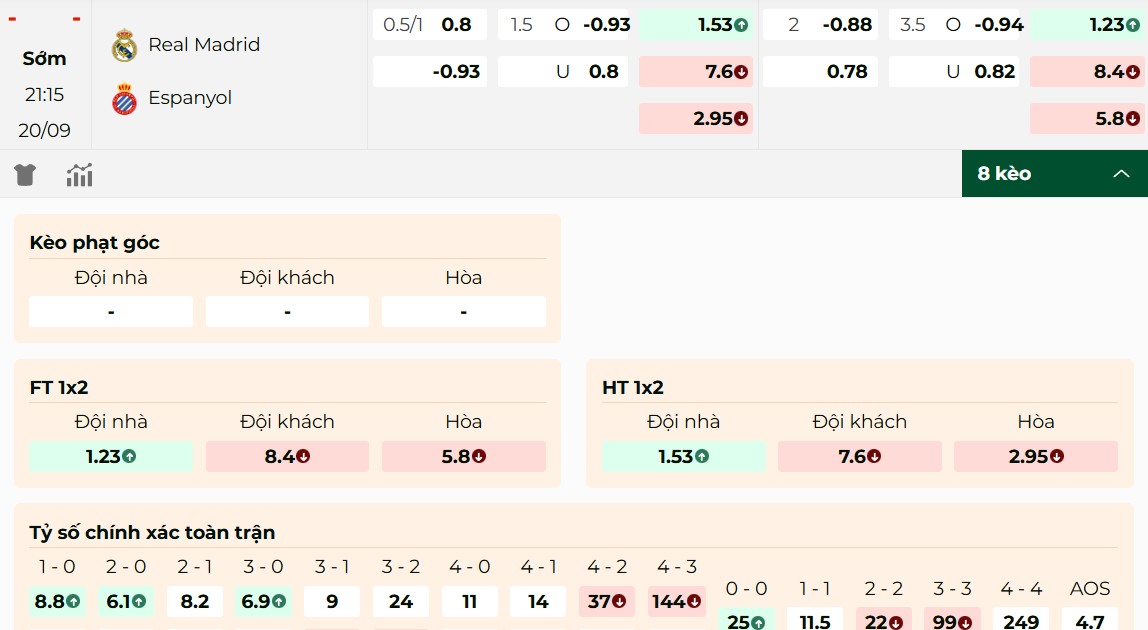Image resolution: width=1148 pixels, height=630 pixels.
Task: Click the Real Madrid team name
Action: coord(204,44)
